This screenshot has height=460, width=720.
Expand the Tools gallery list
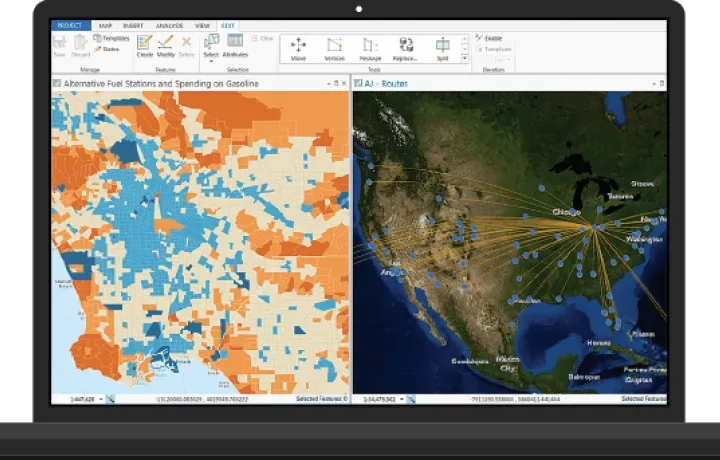click(465, 59)
